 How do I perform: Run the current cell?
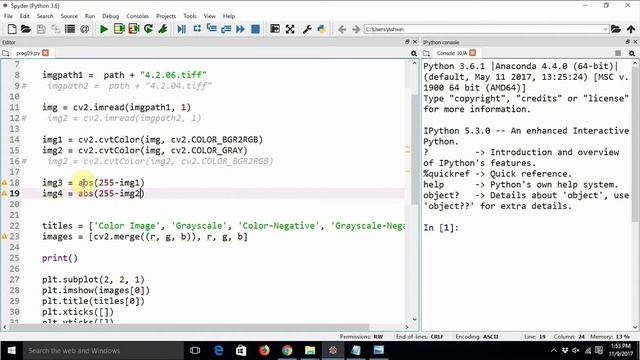click(119, 29)
